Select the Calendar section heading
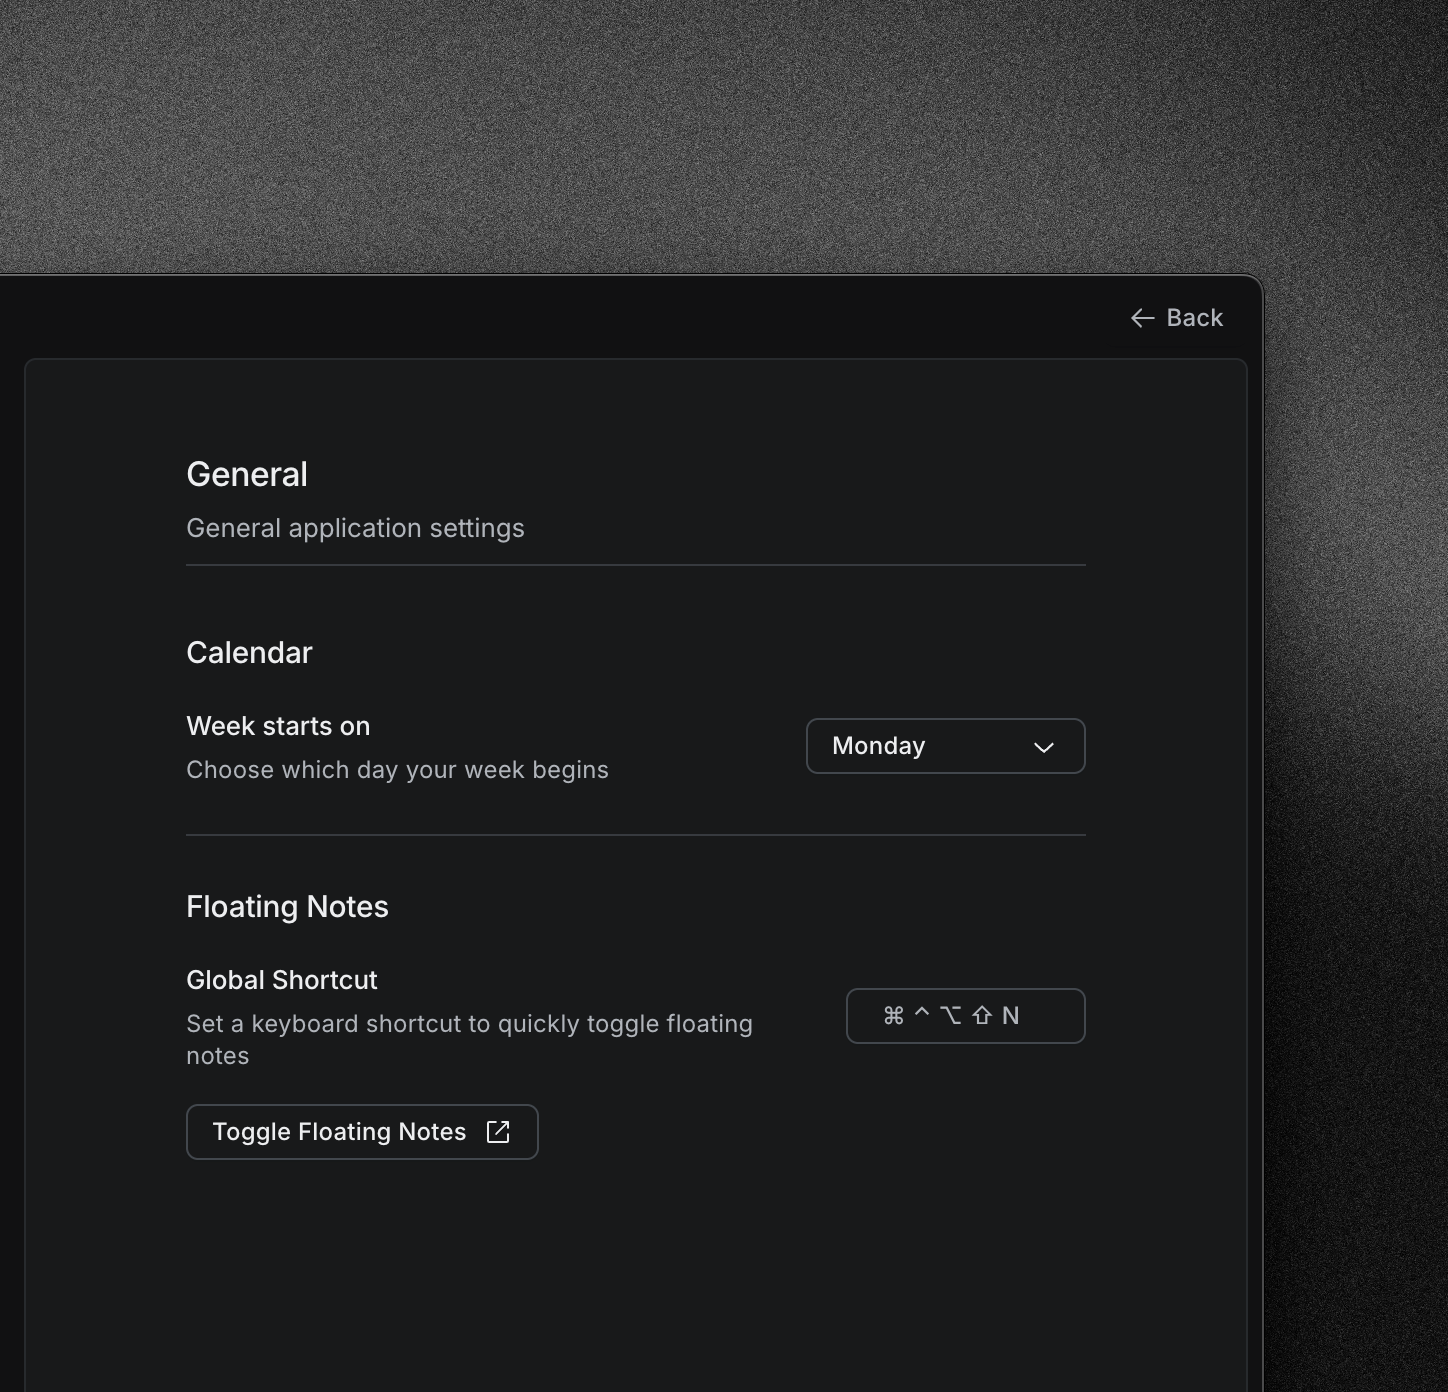Image resolution: width=1448 pixels, height=1392 pixels. point(249,653)
